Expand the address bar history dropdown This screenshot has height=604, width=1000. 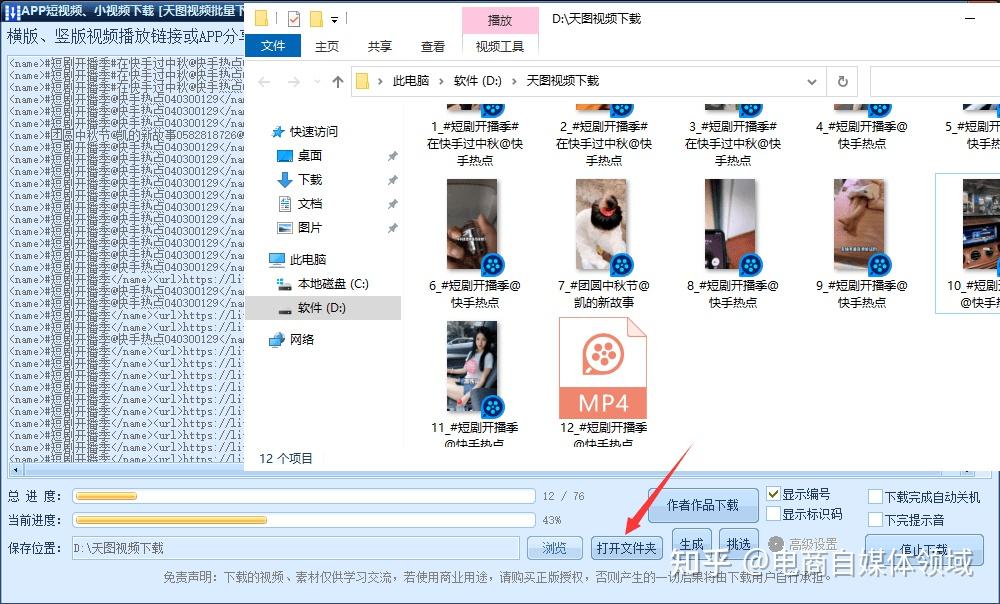point(812,82)
